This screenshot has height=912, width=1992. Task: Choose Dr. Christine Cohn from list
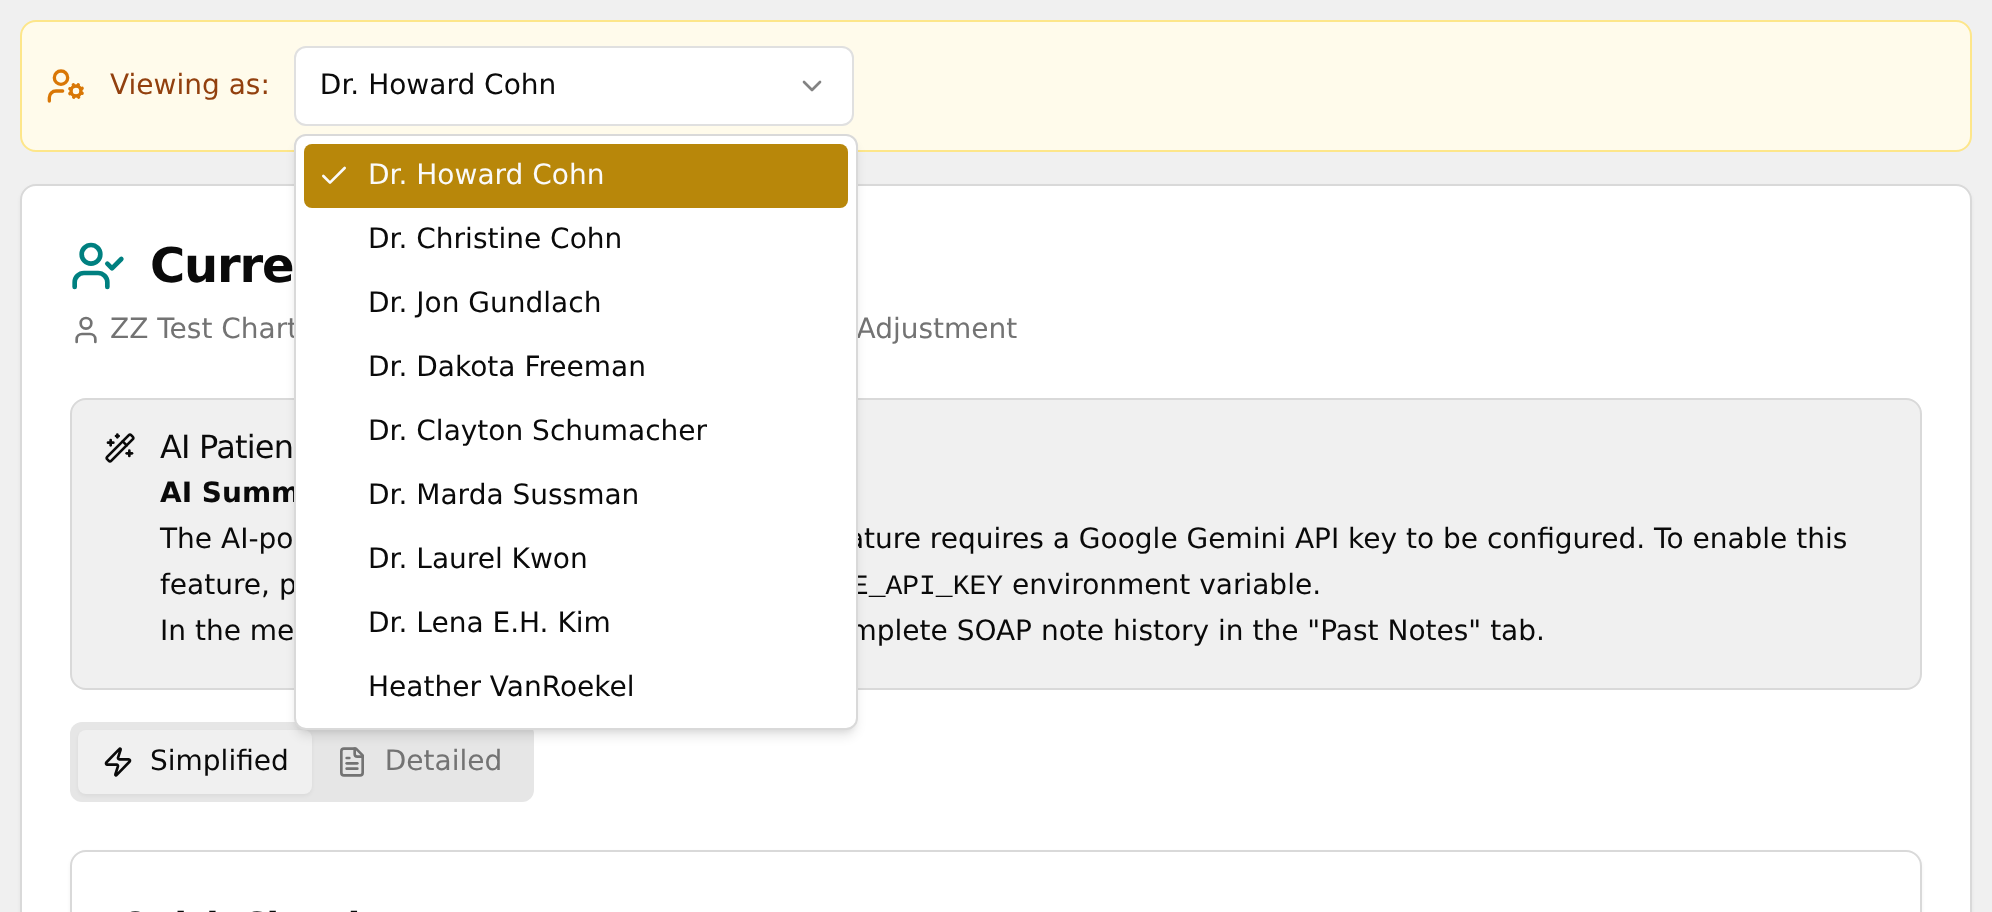tap(576, 239)
